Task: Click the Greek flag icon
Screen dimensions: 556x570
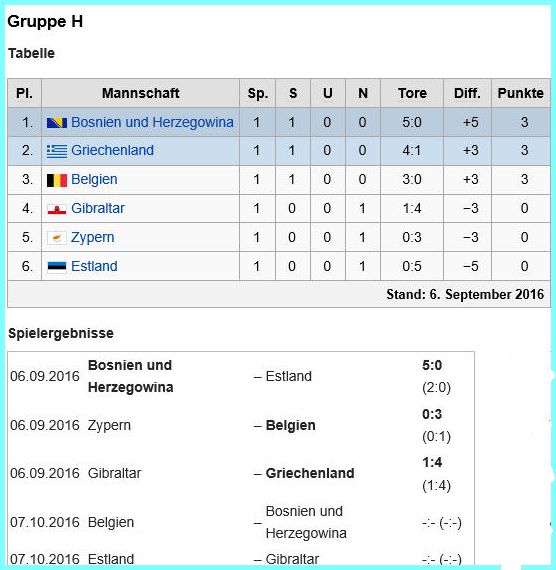Action: pos(57,151)
